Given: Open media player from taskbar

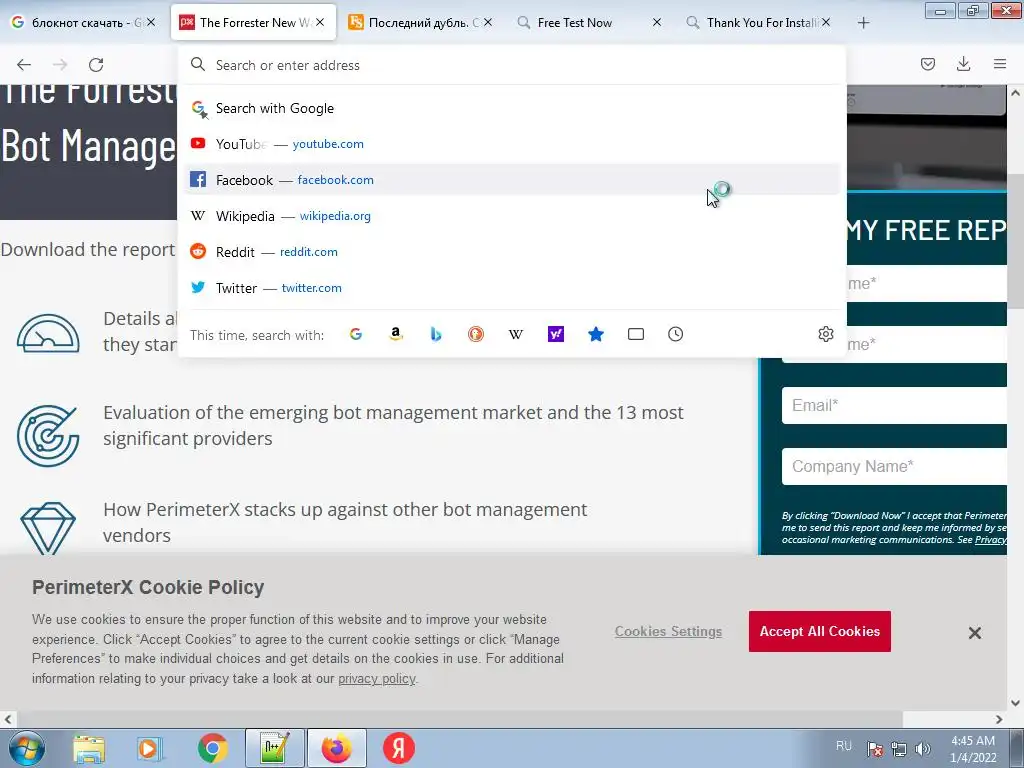Looking at the screenshot, I should (150, 748).
